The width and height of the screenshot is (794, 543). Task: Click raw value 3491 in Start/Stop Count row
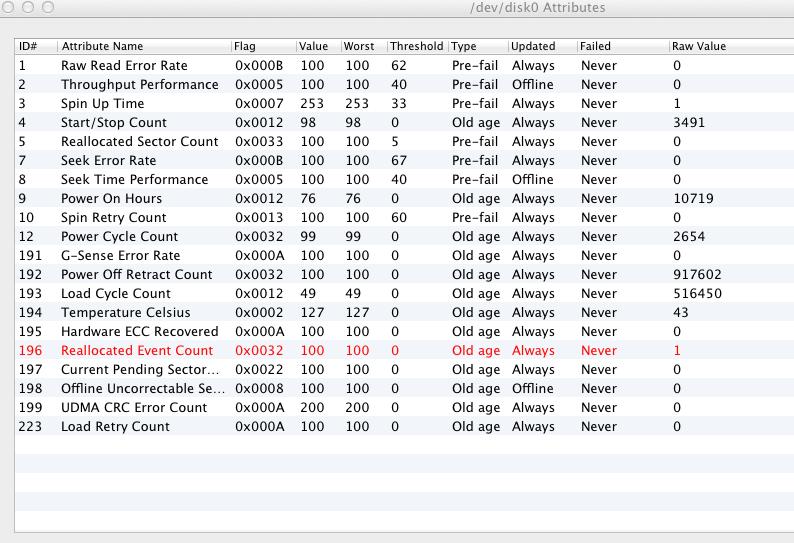pyautogui.click(x=689, y=123)
